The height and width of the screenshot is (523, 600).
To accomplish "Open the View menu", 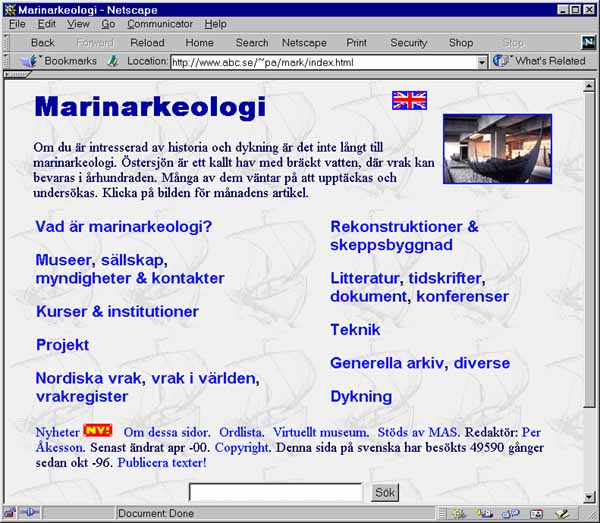I will click(78, 24).
